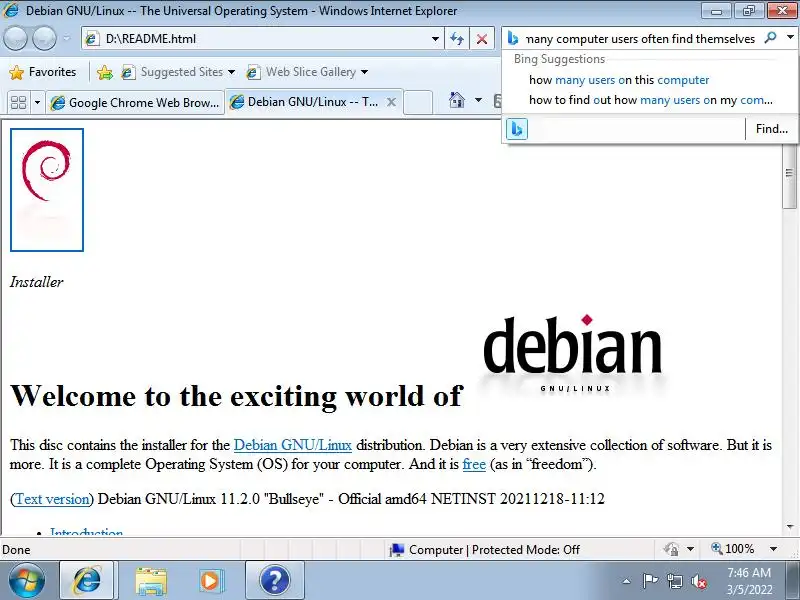Click the large debian GNU/Linux logo
Image resolution: width=800 pixels, height=600 pixels.
click(x=572, y=354)
